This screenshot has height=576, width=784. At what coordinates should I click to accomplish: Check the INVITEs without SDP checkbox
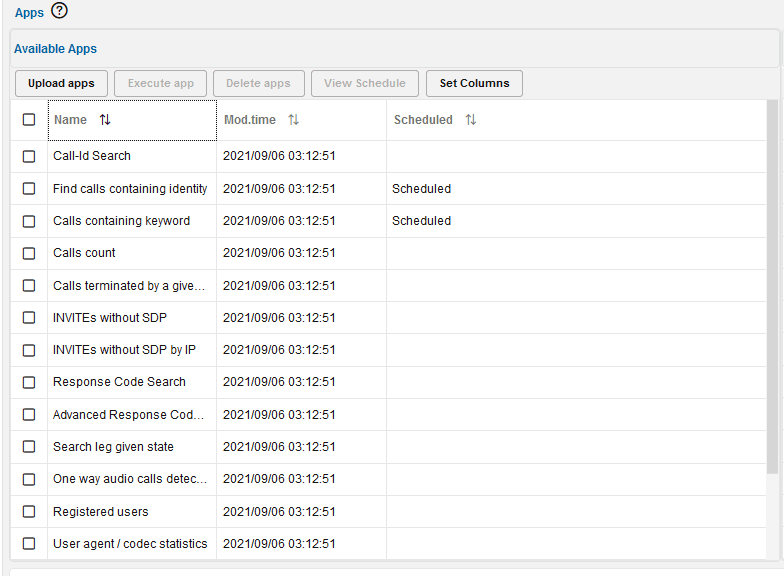click(x=29, y=318)
